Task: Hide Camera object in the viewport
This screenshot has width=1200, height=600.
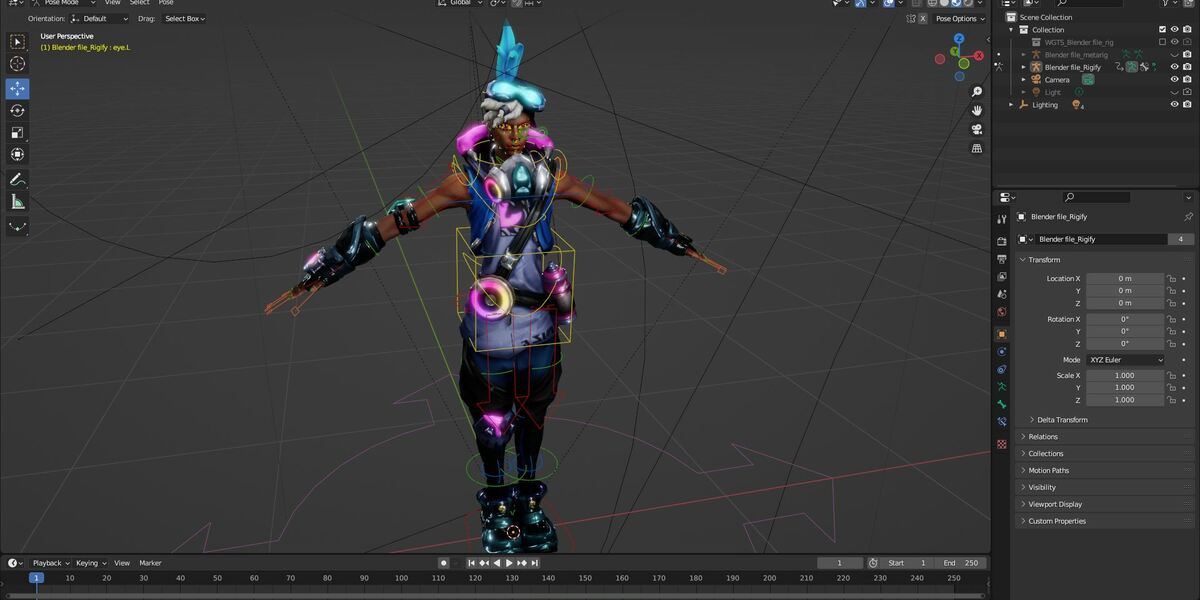Action: click(1175, 80)
